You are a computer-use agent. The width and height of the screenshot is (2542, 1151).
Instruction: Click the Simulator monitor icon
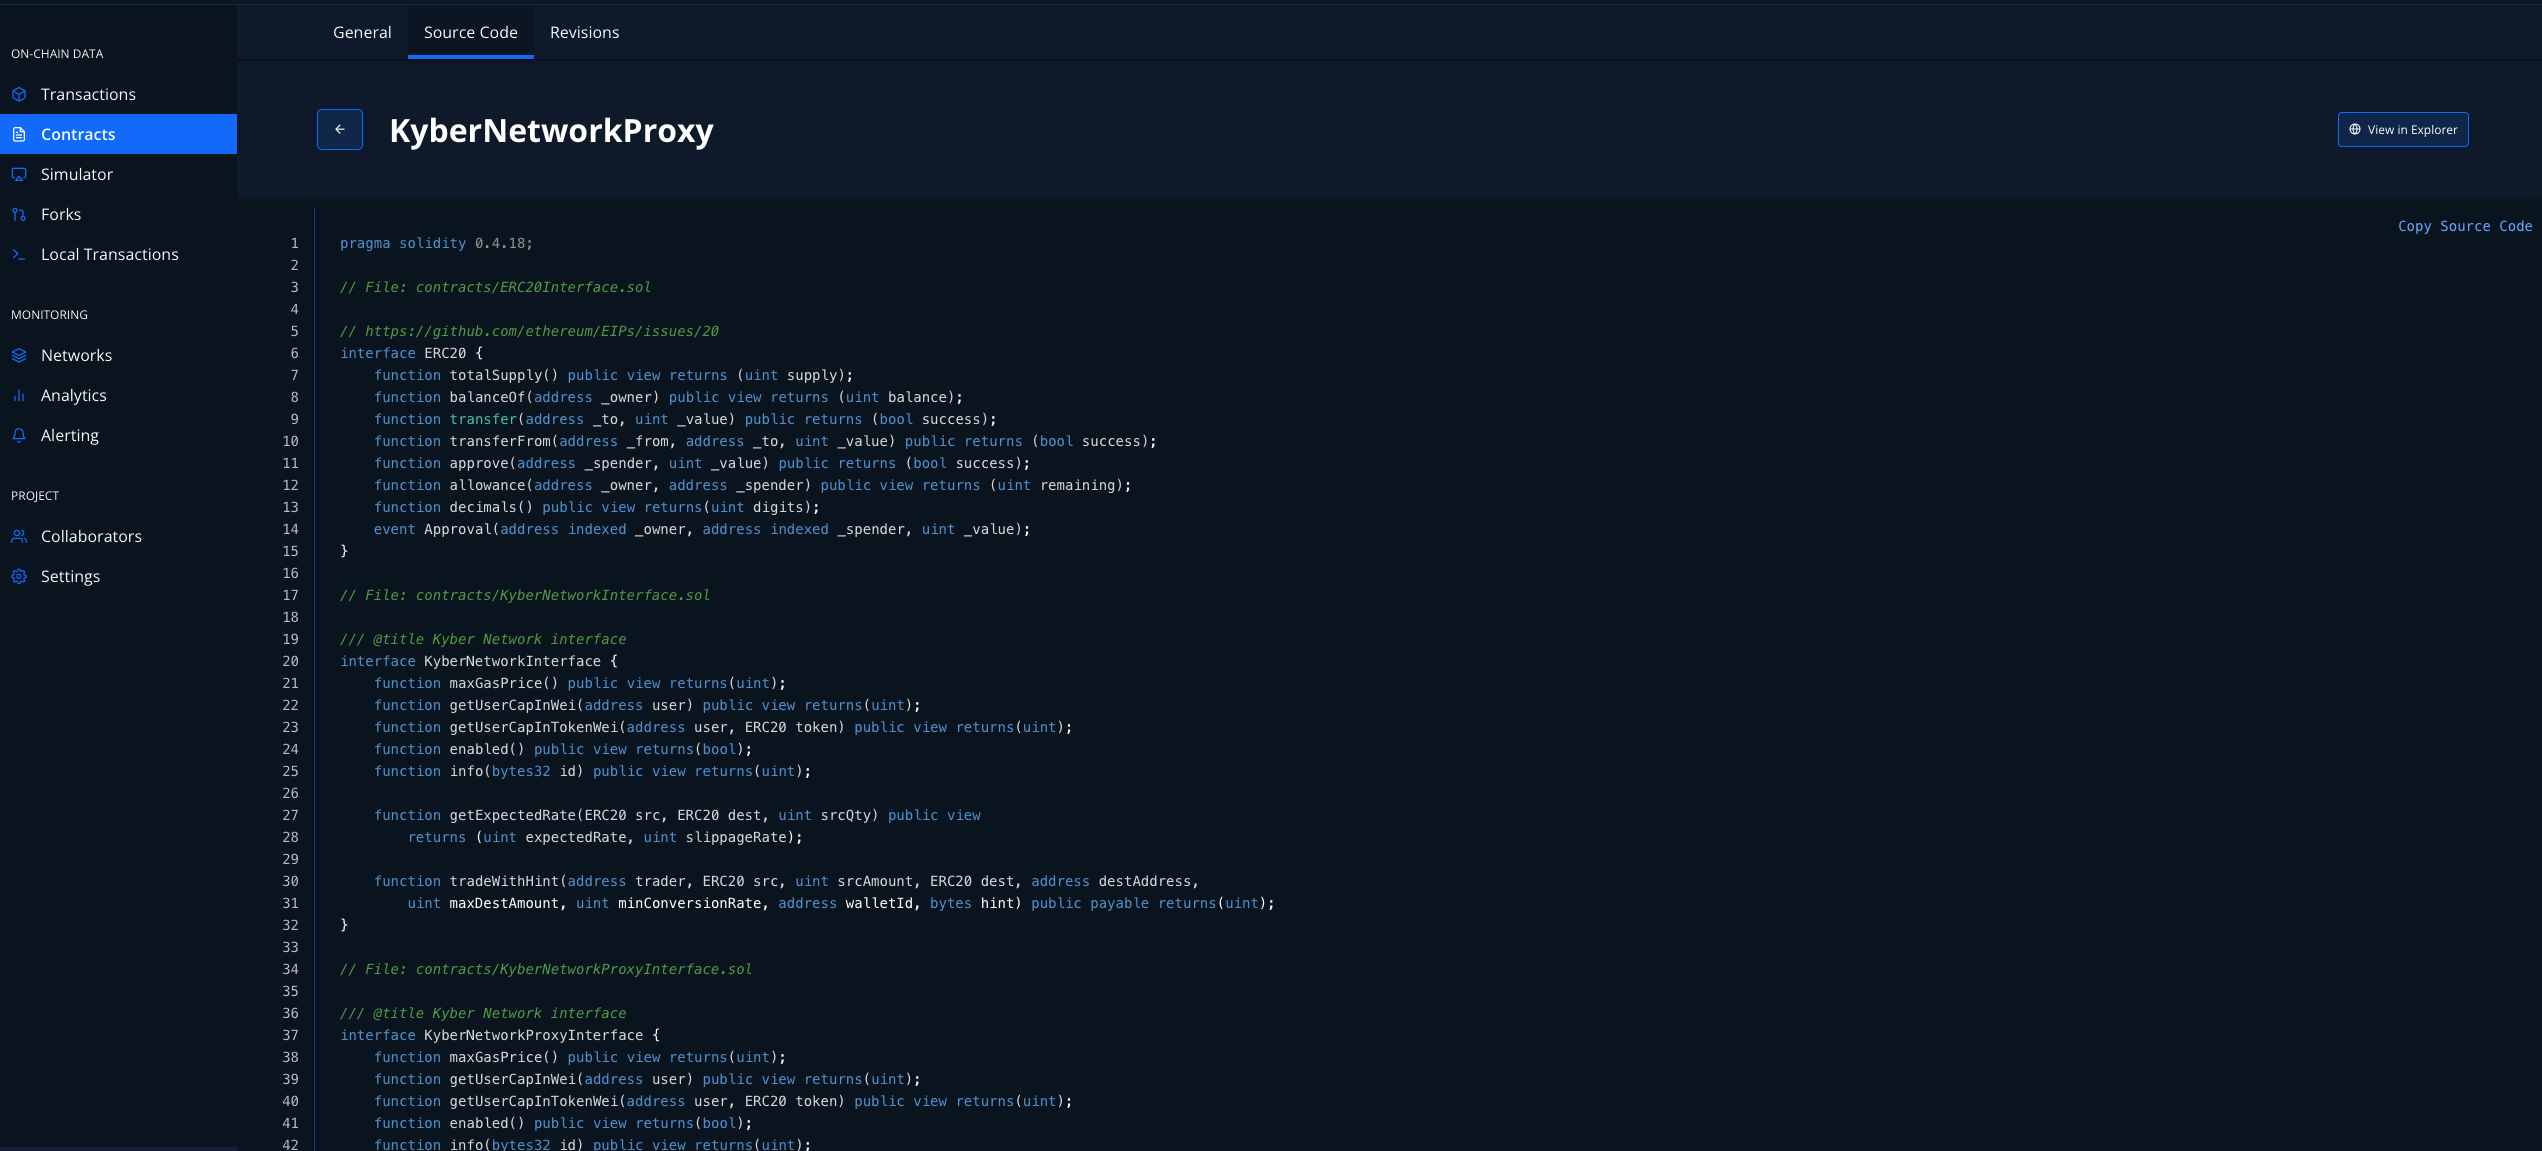(x=19, y=174)
